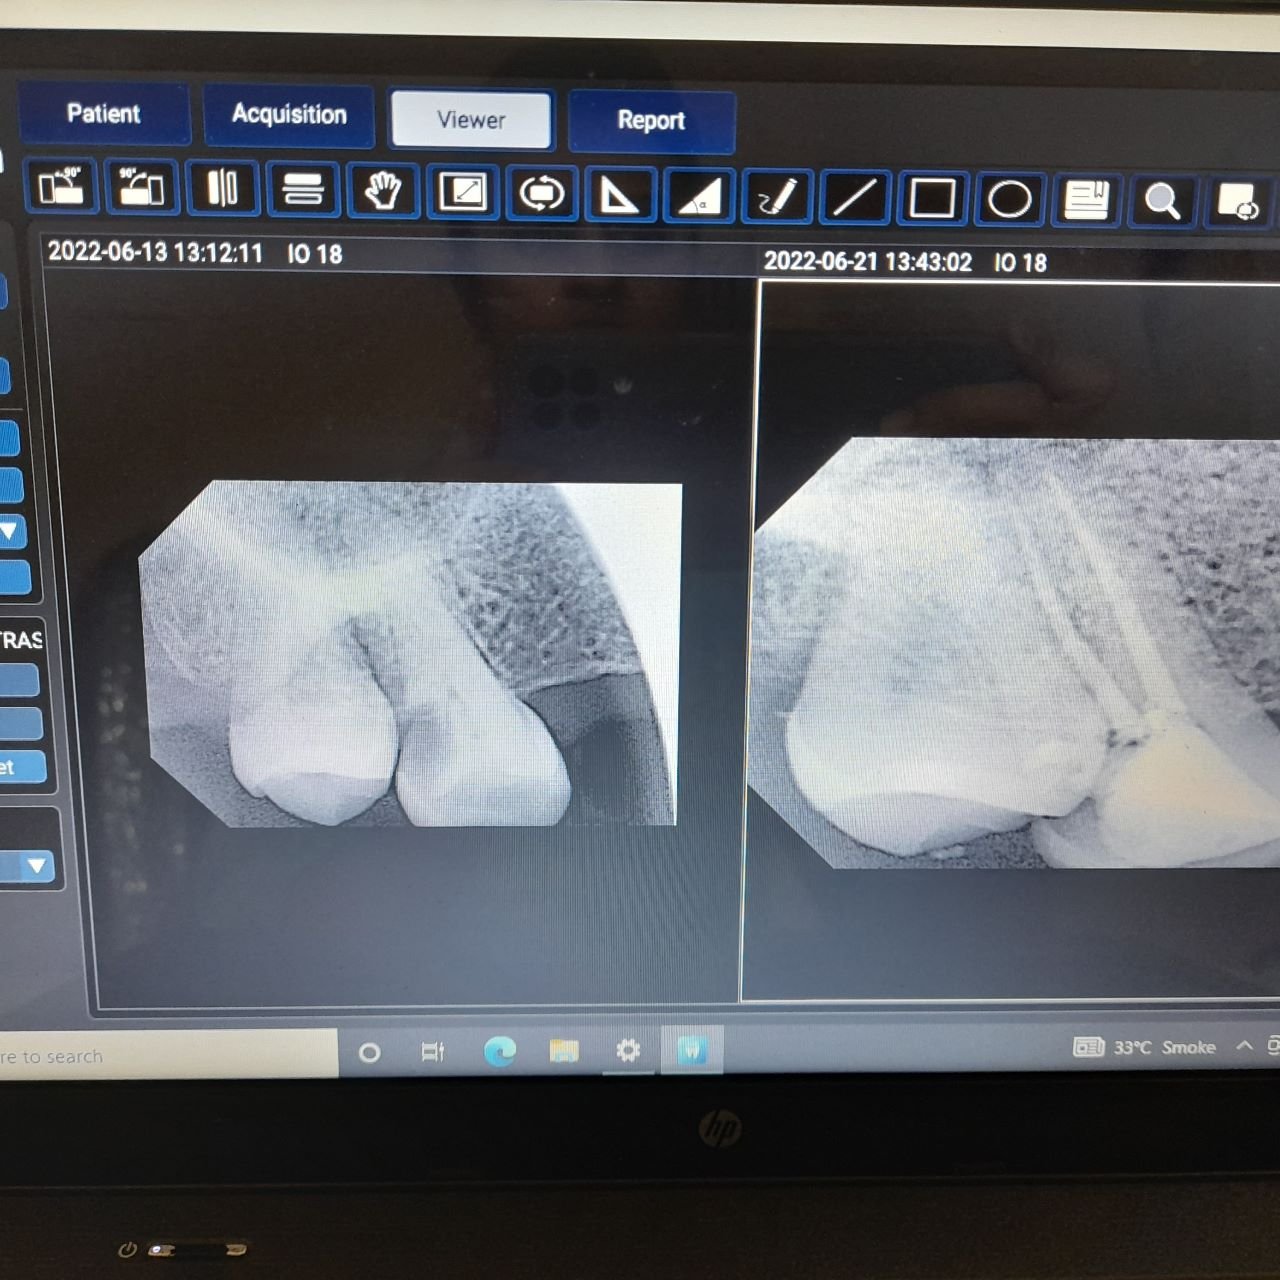Expand the bottom left panel dropdown arrow
Image resolution: width=1280 pixels, height=1280 pixels.
pos(37,865)
